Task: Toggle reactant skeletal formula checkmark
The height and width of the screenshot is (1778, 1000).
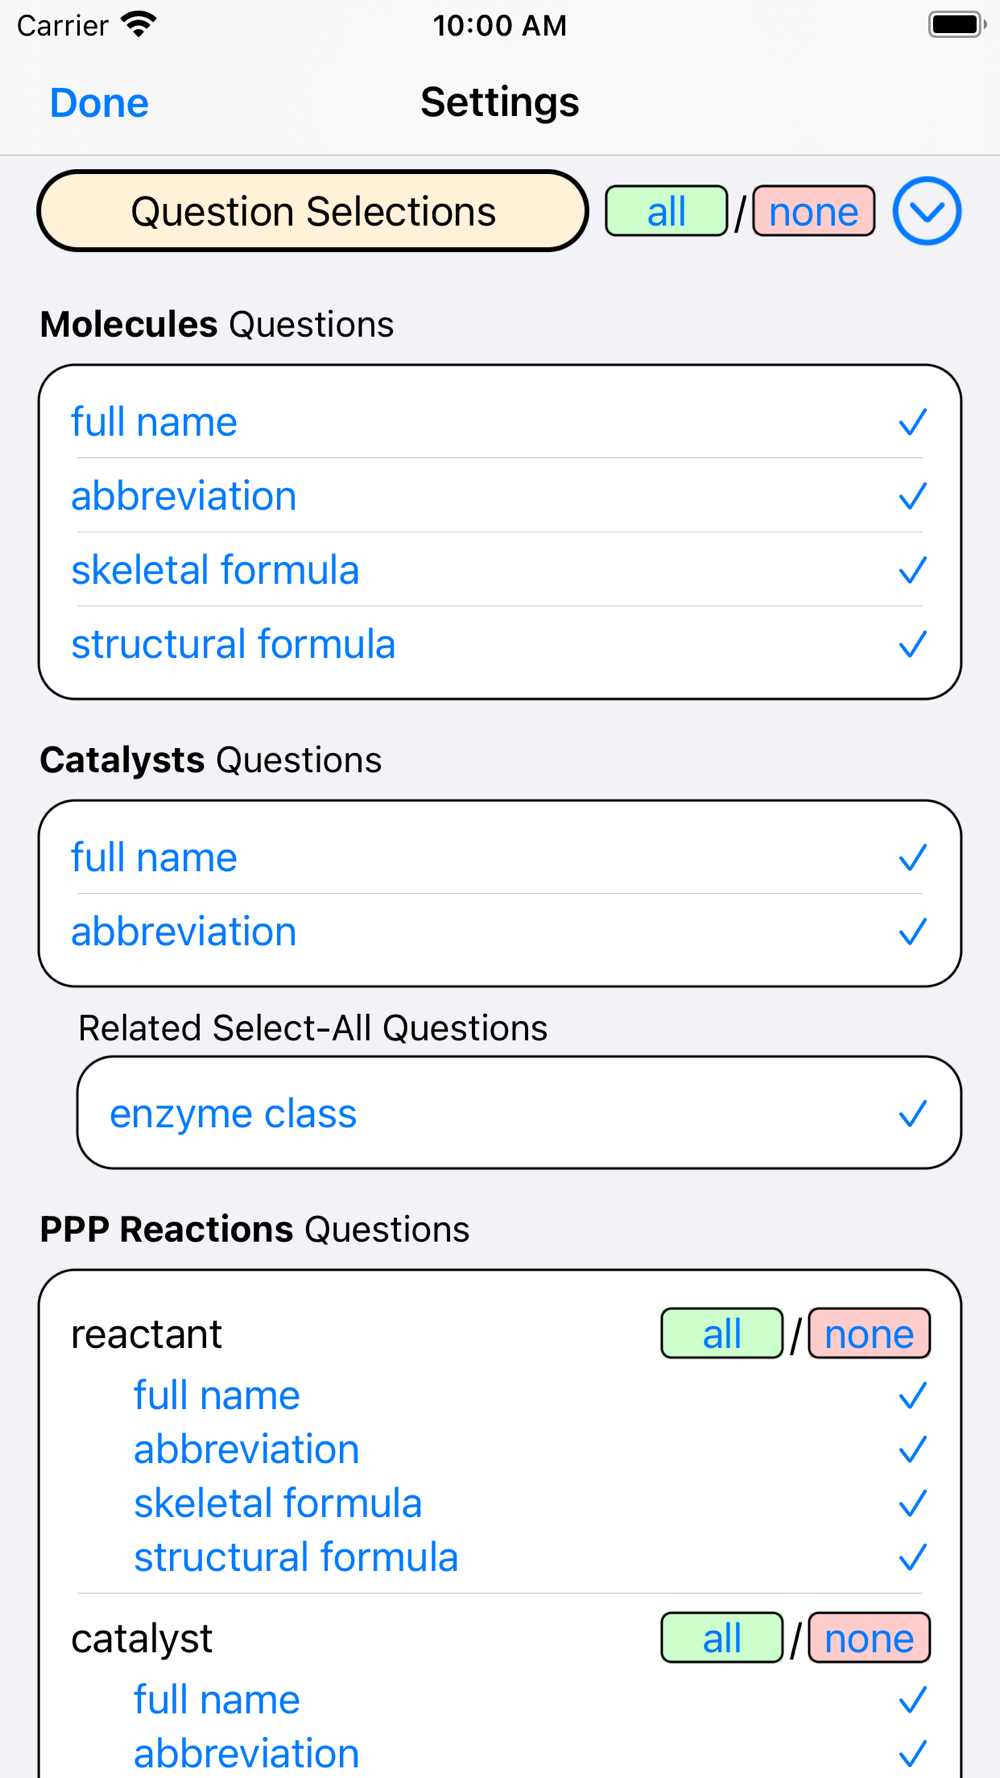Action: coord(912,1504)
